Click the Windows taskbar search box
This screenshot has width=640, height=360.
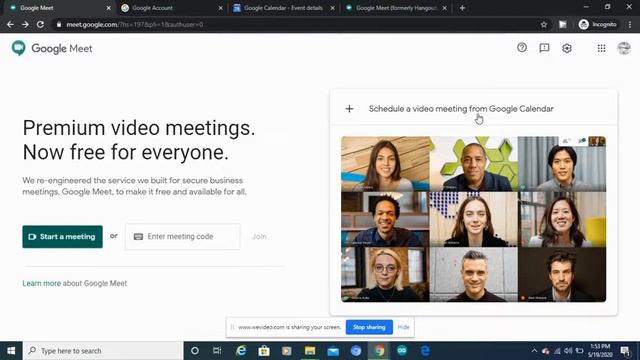click(x=103, y=351)
